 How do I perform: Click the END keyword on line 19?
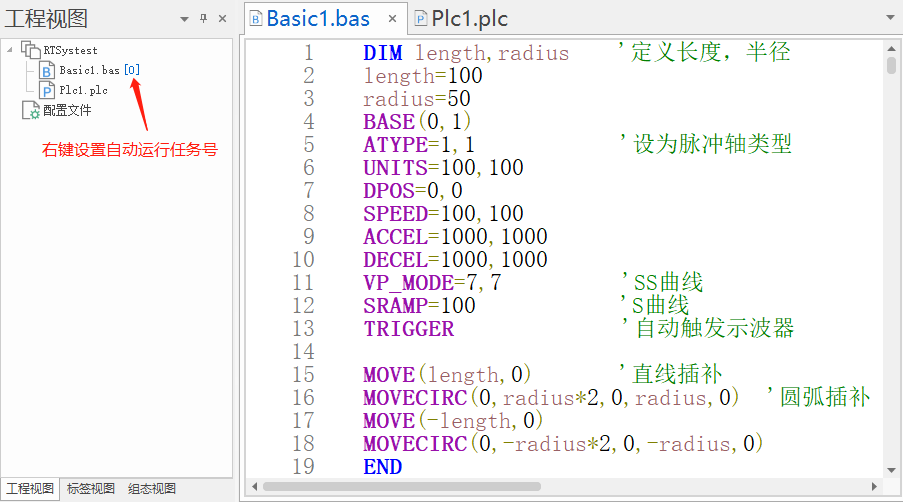382,467
